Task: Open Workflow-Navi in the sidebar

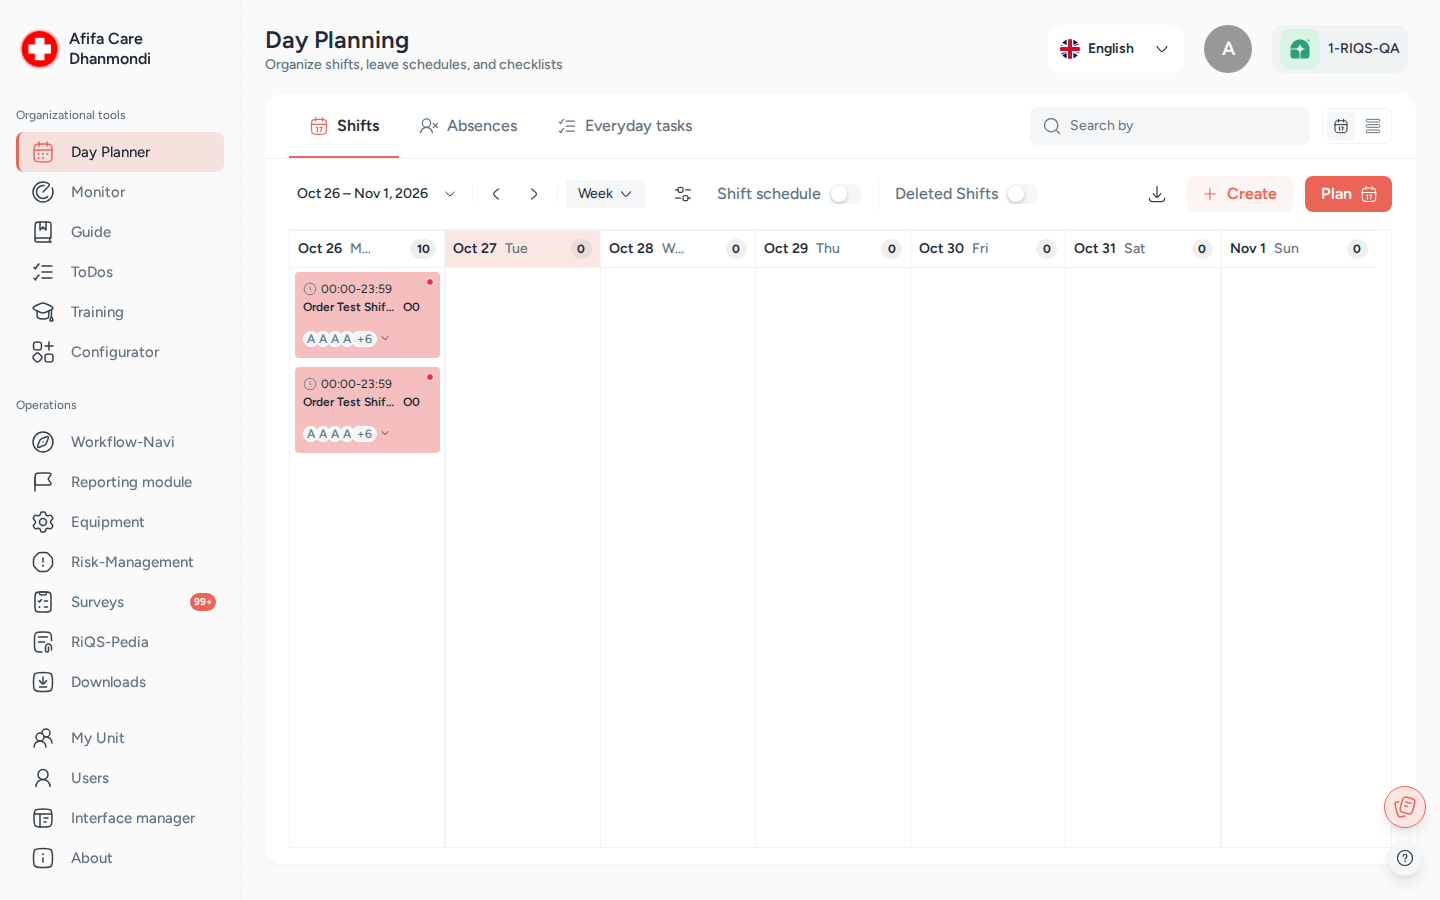Action: [120, 442]
